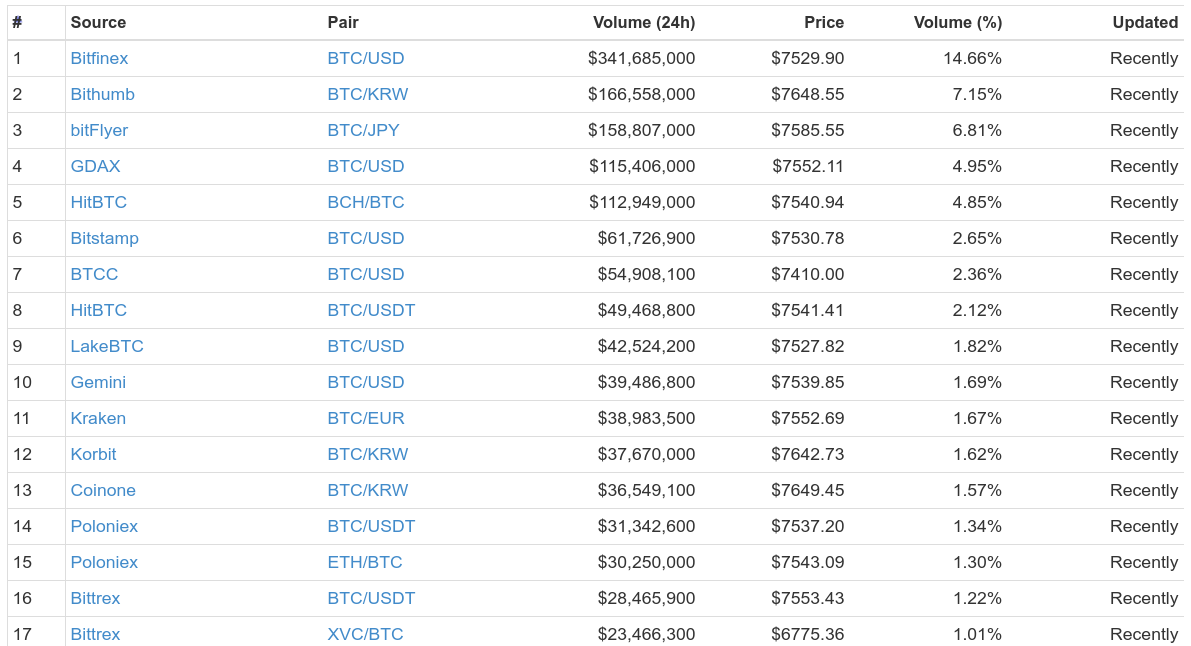This screenshot has height=646, width=1191.
Task: Click the Bithumb source link
Action: 103,94
